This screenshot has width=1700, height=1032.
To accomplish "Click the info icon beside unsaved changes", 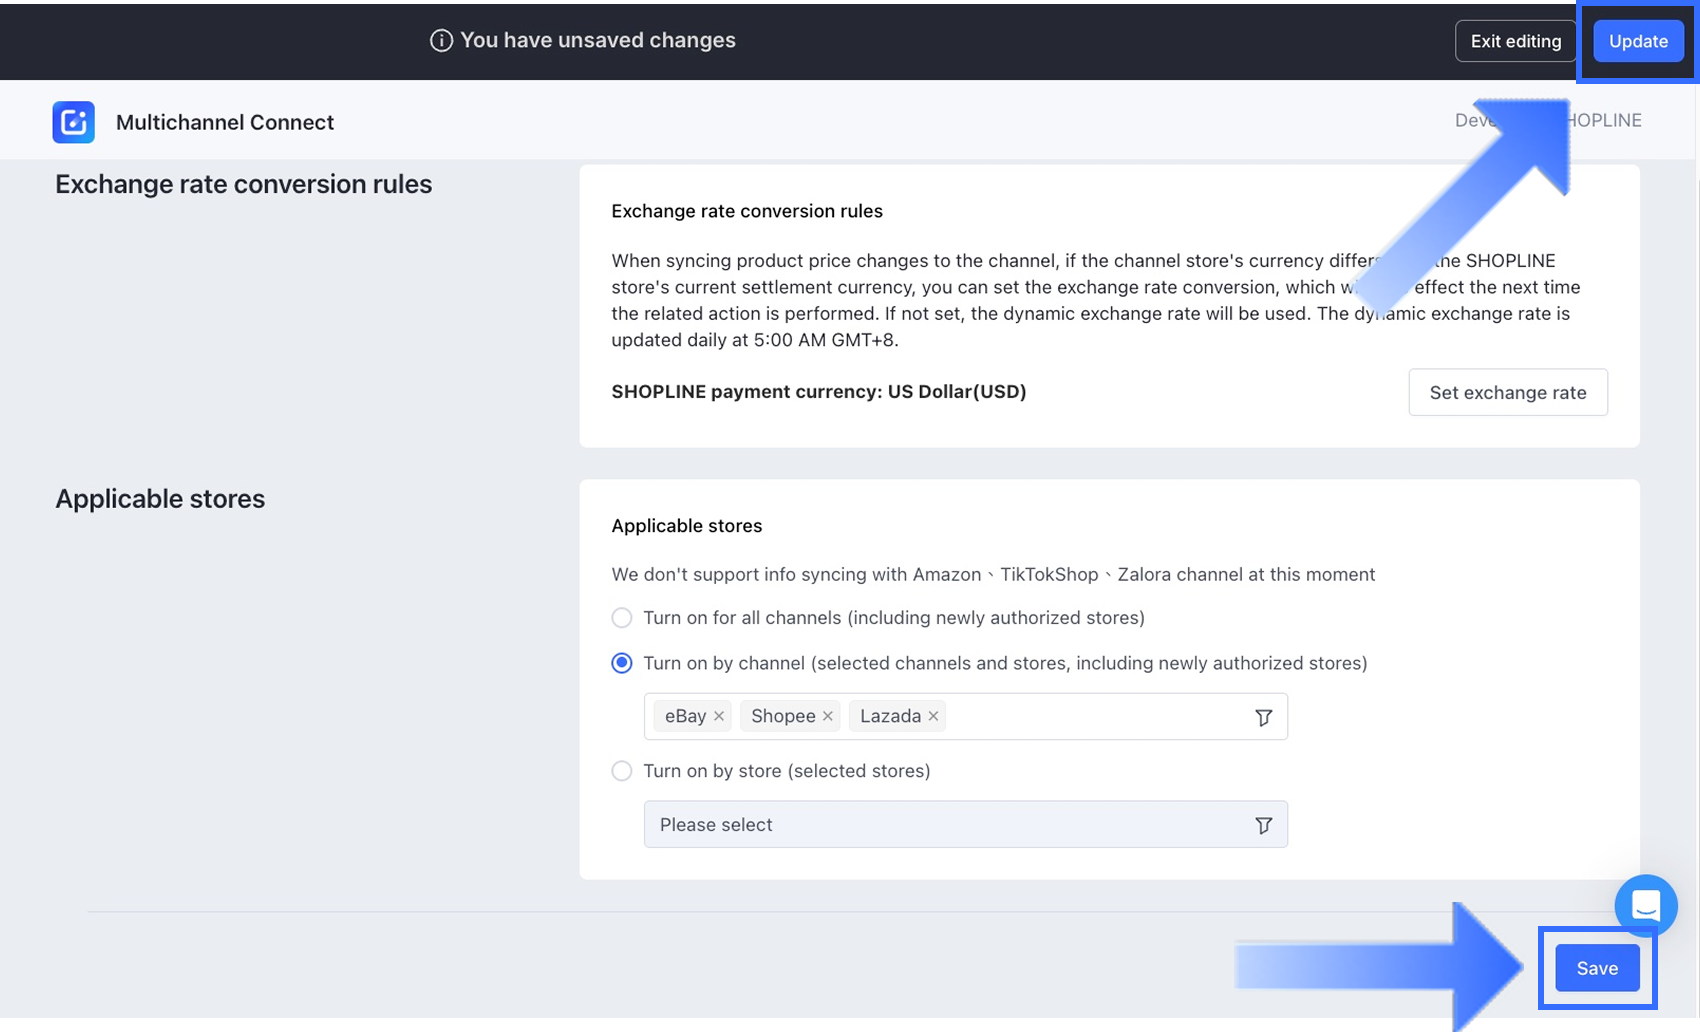I will coord(441,40).
